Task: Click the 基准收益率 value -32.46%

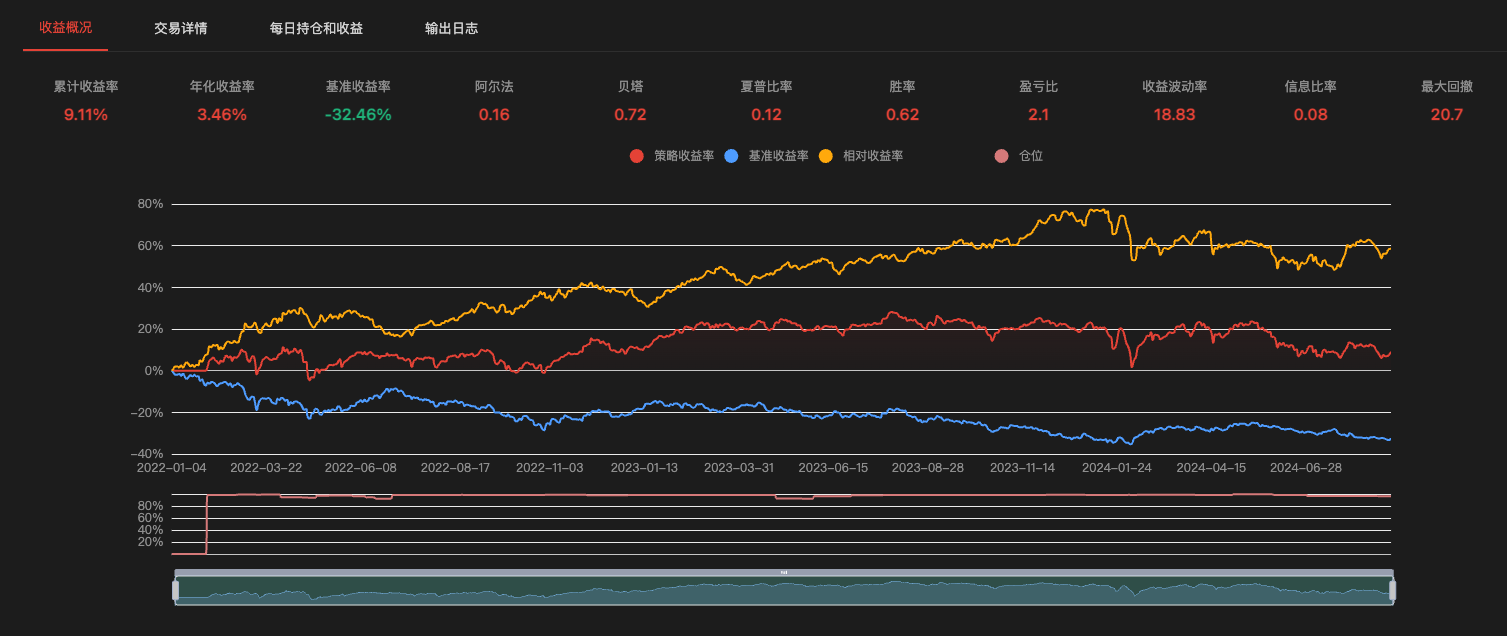Action: tap(358, 114)
